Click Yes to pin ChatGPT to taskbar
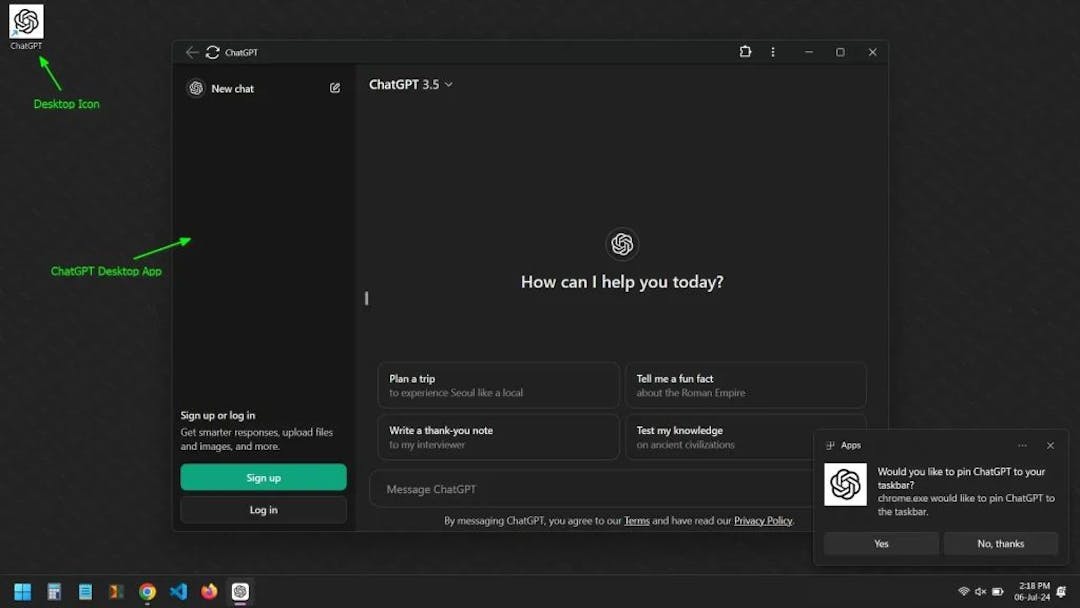The width and height of the screenshot is (1080, 608). (x=880, y=543)
